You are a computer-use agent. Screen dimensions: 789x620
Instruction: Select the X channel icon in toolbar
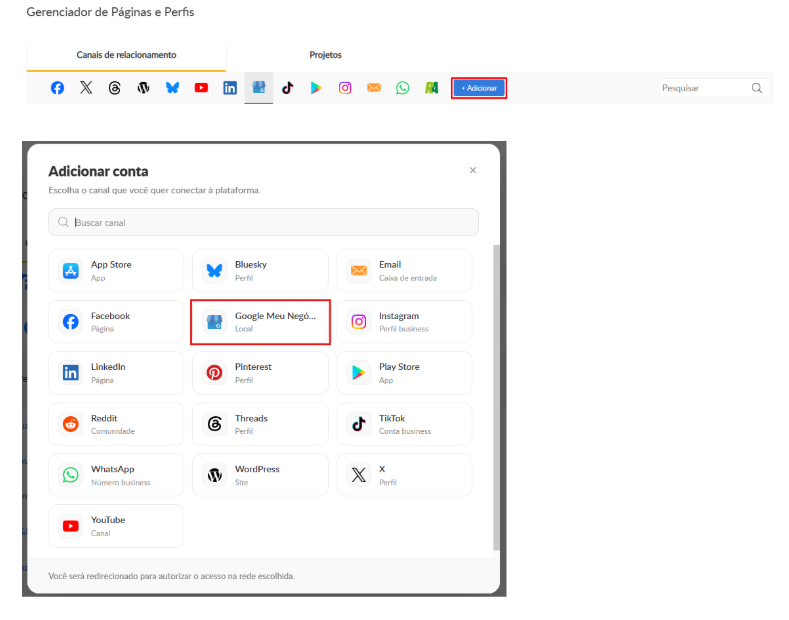coord(86,88)
